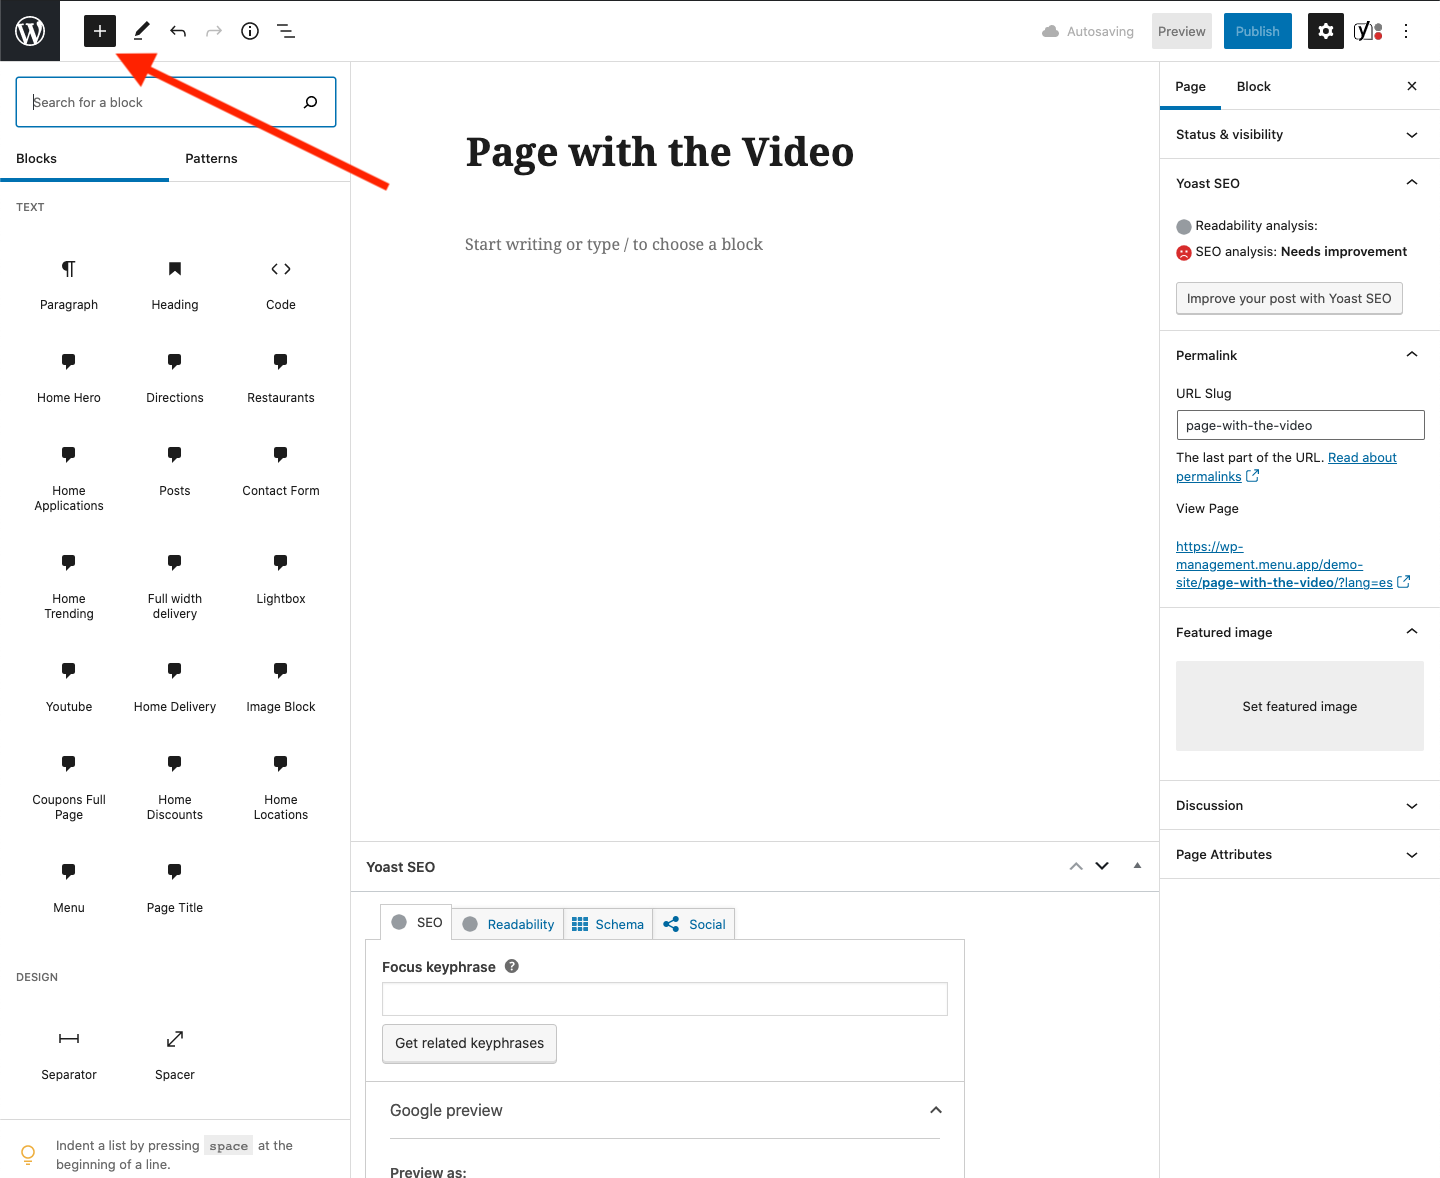The width and height of the screenshot is (1440, 1178).
Task: Expand the Page Attributes panel
Action: [1300, 855]
